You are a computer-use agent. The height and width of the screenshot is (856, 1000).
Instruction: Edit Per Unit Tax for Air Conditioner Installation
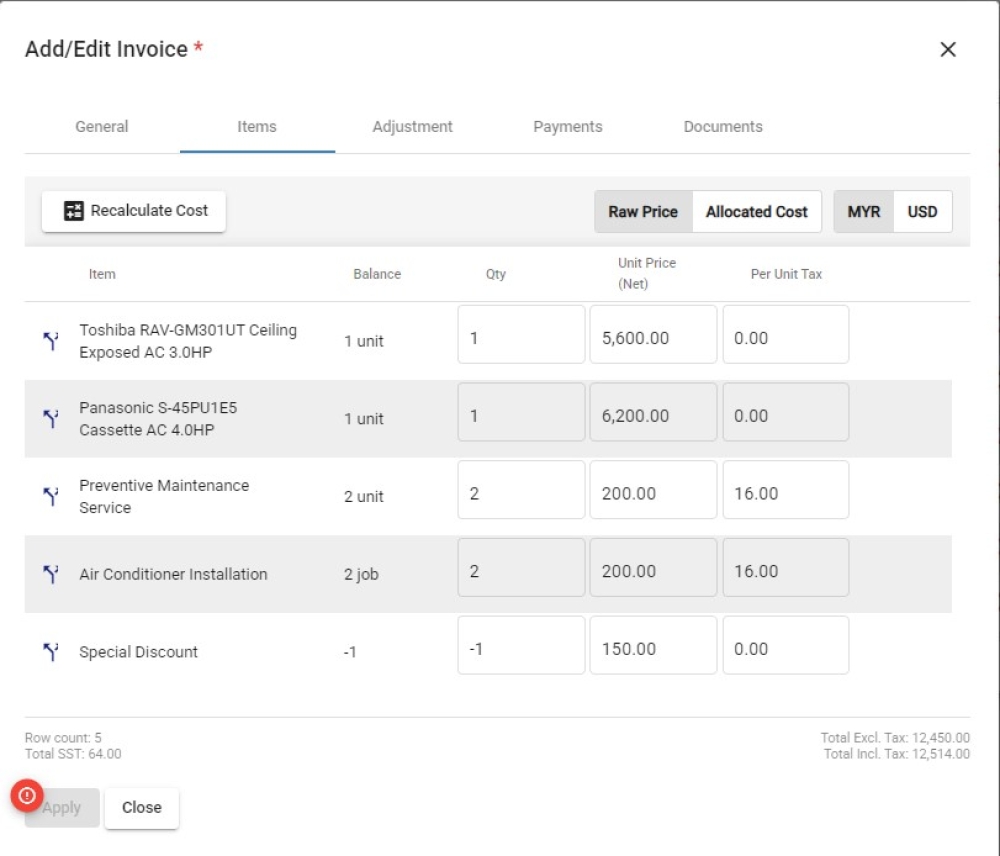786,568
